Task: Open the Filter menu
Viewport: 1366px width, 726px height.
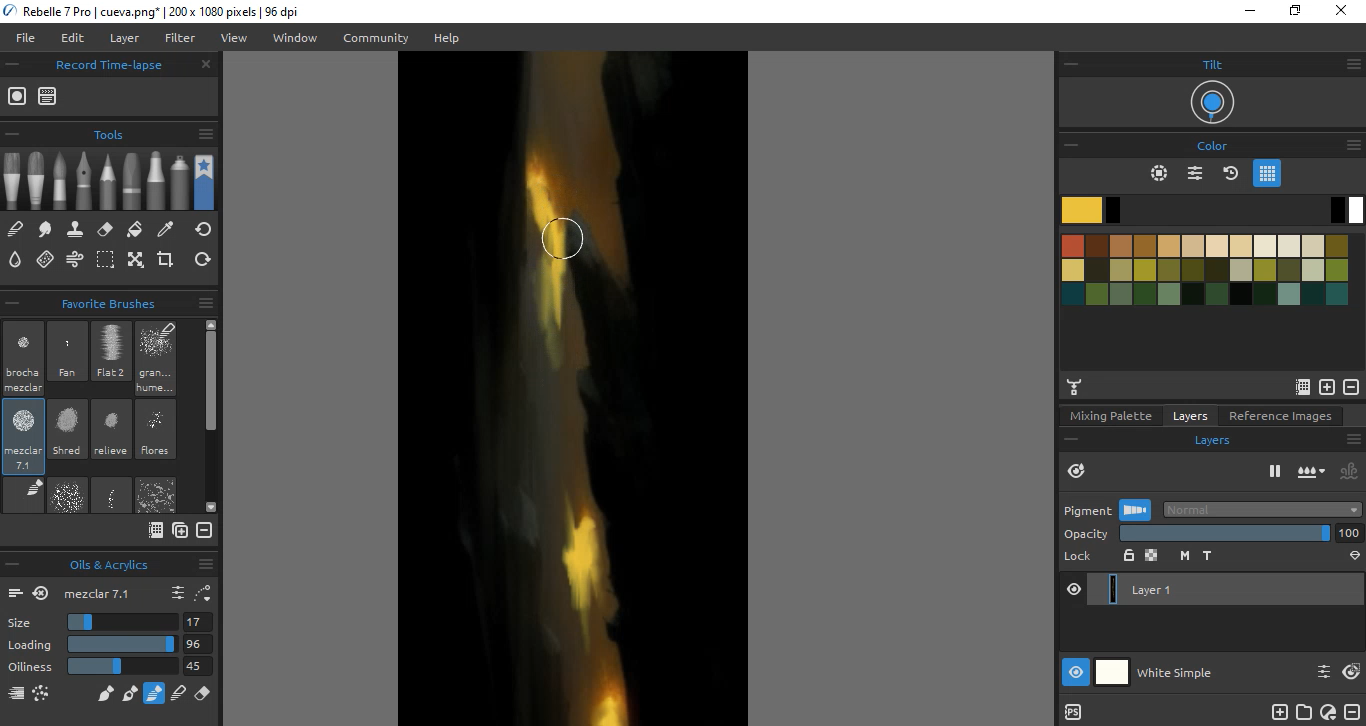Action: pyautogui.click(x=180, y=38)
